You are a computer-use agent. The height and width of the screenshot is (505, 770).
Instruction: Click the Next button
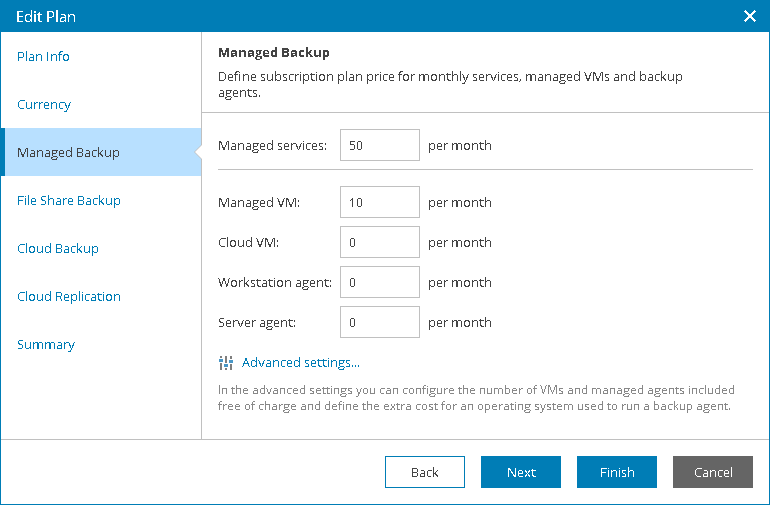(521, 472)
